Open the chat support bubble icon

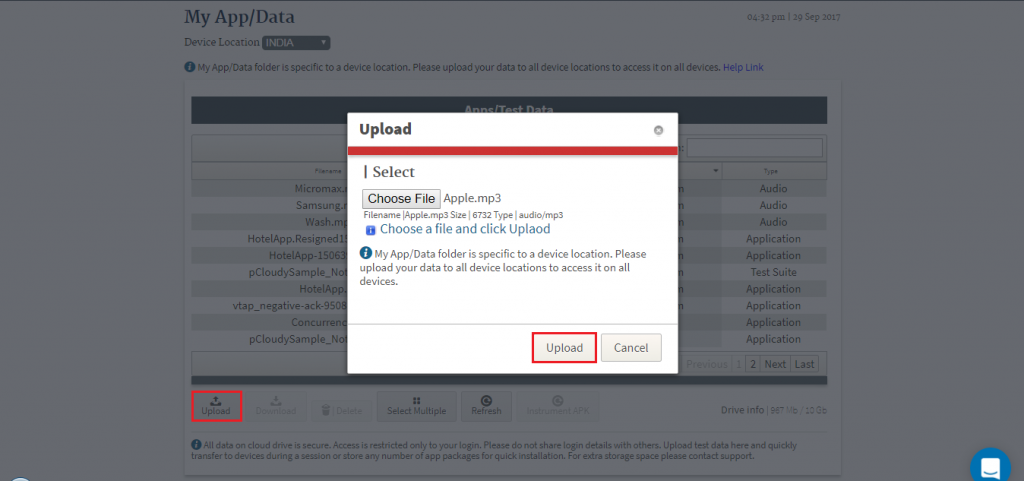click(990, 467)
